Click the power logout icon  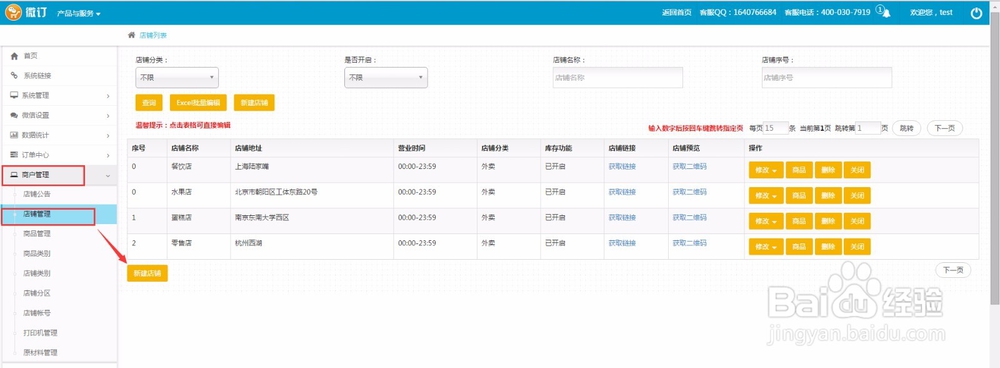point(976,13)
